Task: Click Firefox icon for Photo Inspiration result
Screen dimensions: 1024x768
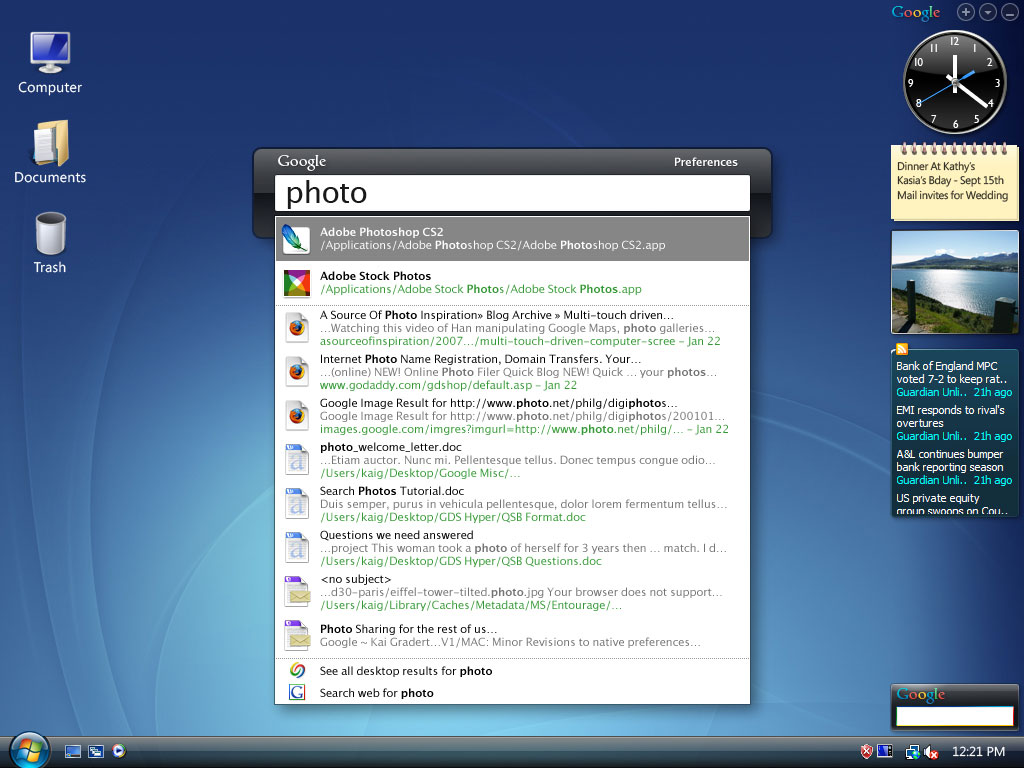Action: click(296, 328)
